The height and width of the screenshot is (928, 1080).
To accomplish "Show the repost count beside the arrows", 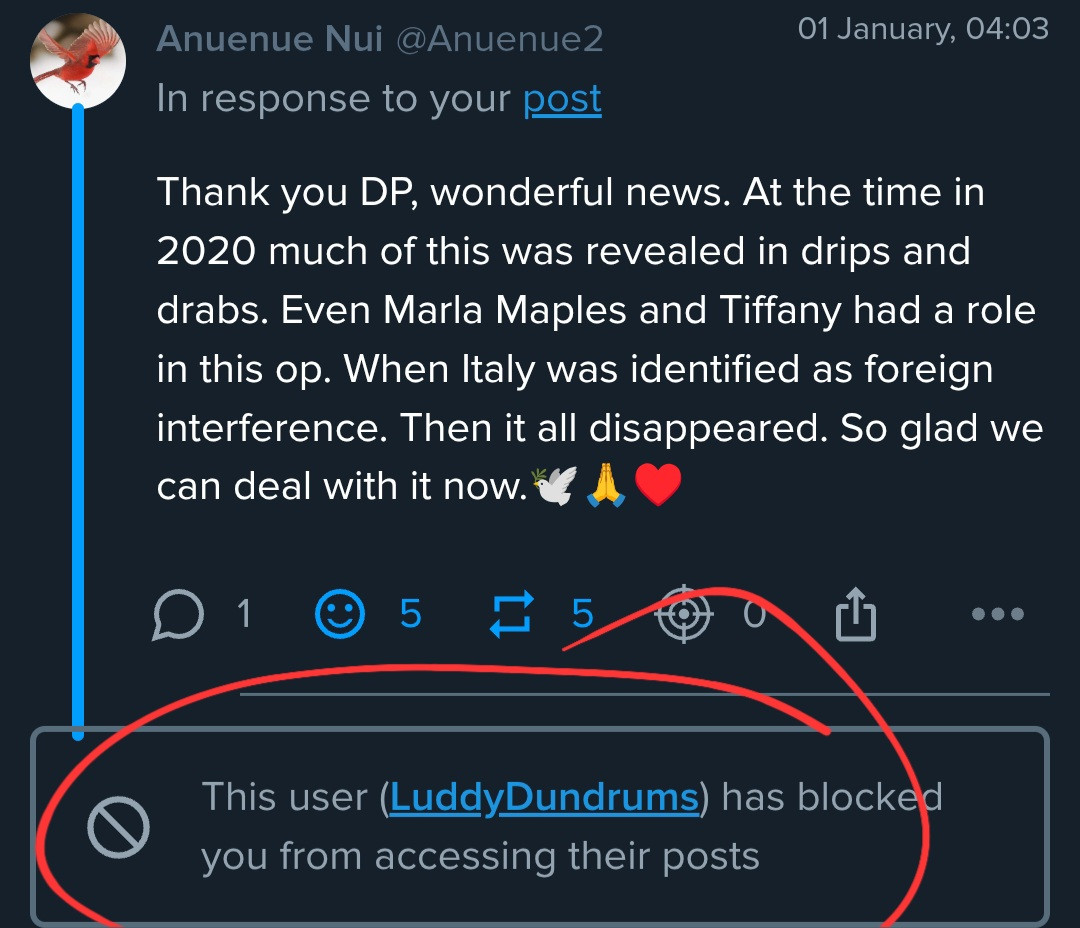I will [582, 614].
